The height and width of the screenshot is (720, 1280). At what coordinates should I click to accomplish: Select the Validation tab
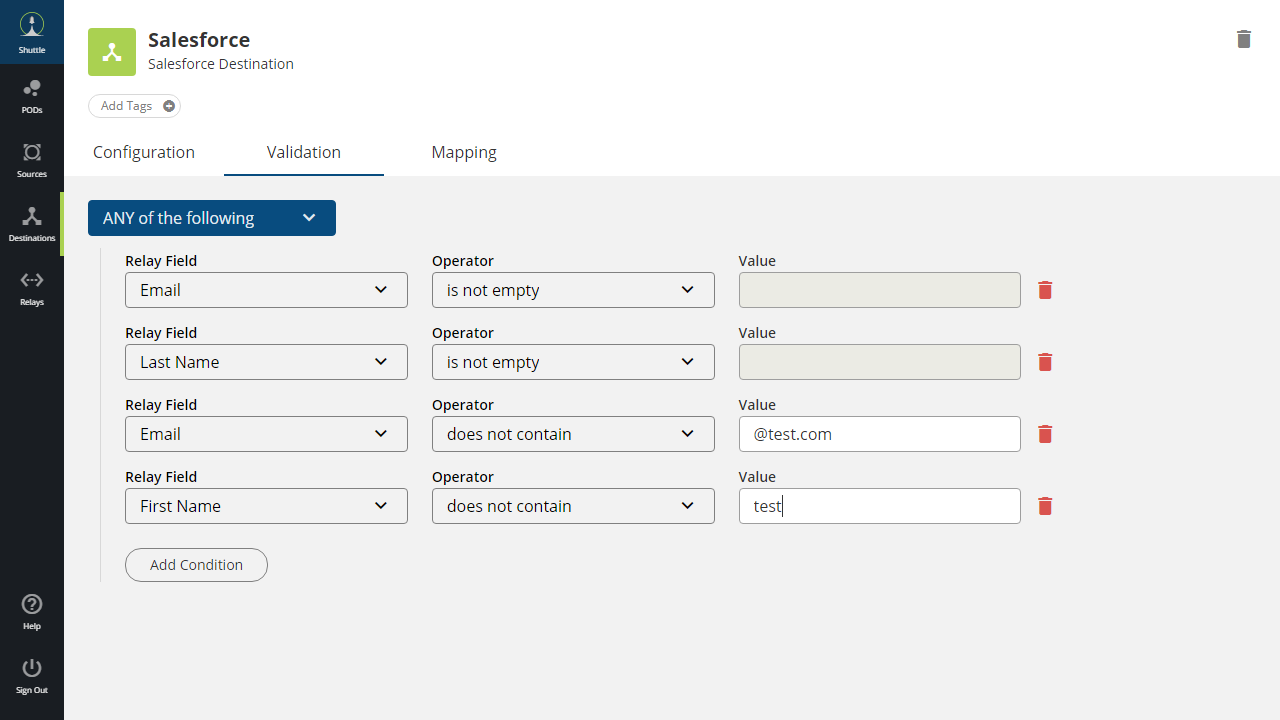304,152
